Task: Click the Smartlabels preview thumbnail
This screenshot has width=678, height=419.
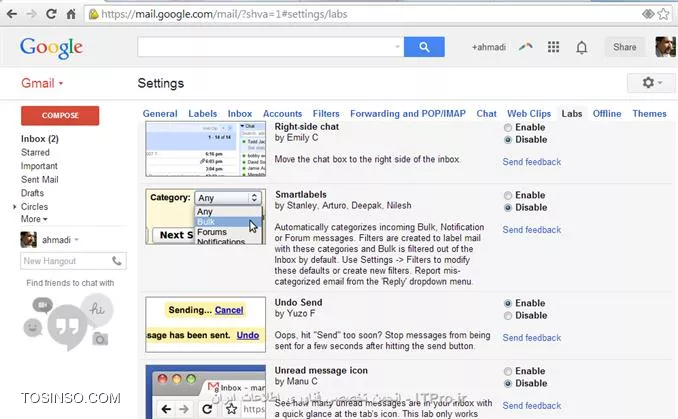Action: (x=205, y=216)
